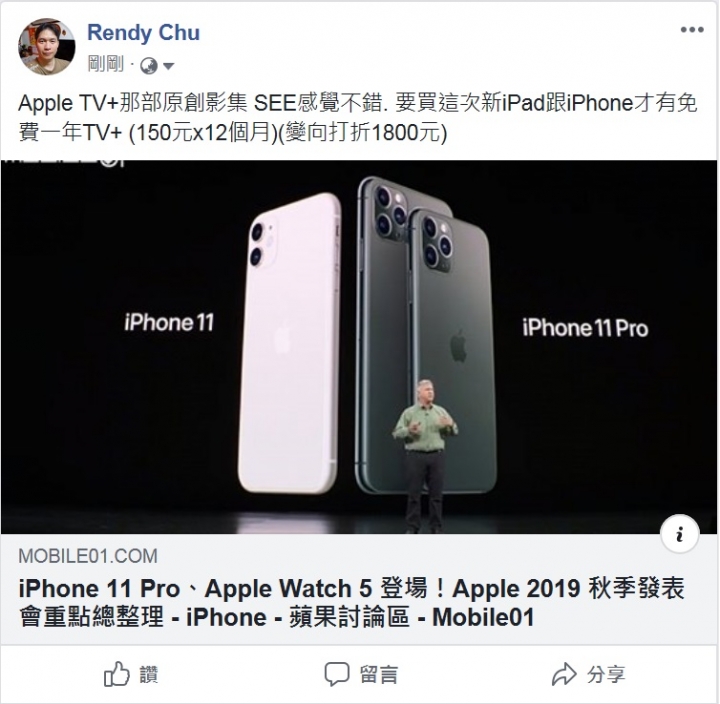Click the iPhone 11 Pro label in preview
The width and height of the screenshot is (720, 704).
click(585, 328)
